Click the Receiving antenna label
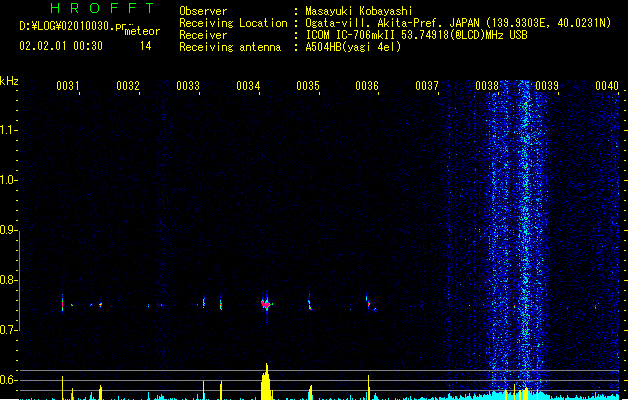The height and width of the screenshot is (400, 629). [x=230, y=47]
